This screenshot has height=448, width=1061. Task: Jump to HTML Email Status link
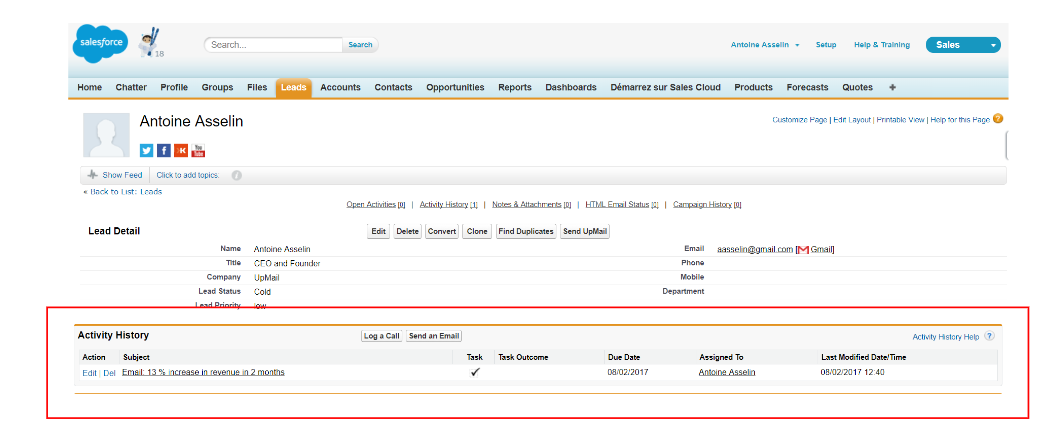click(x=622, y=204)
